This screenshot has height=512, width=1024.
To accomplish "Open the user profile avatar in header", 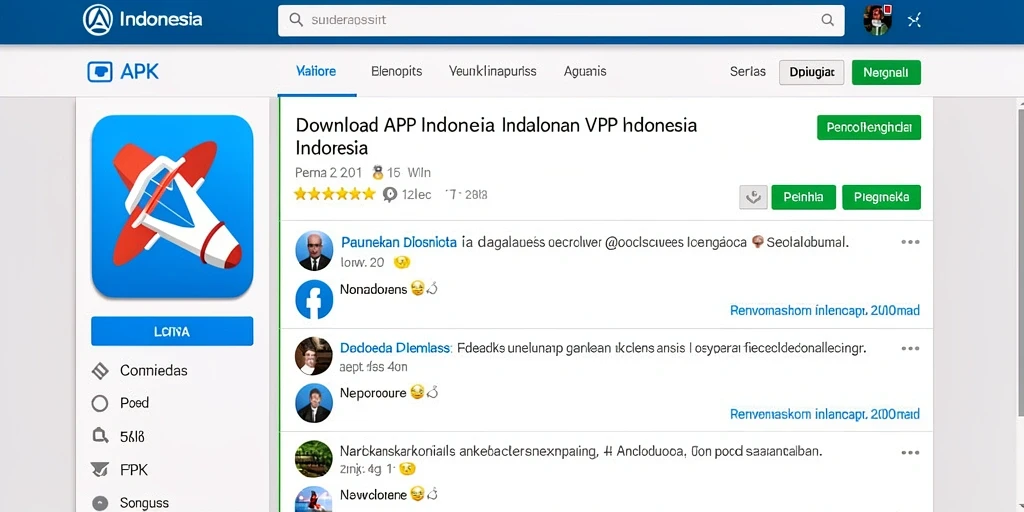I will coord(877,20).
